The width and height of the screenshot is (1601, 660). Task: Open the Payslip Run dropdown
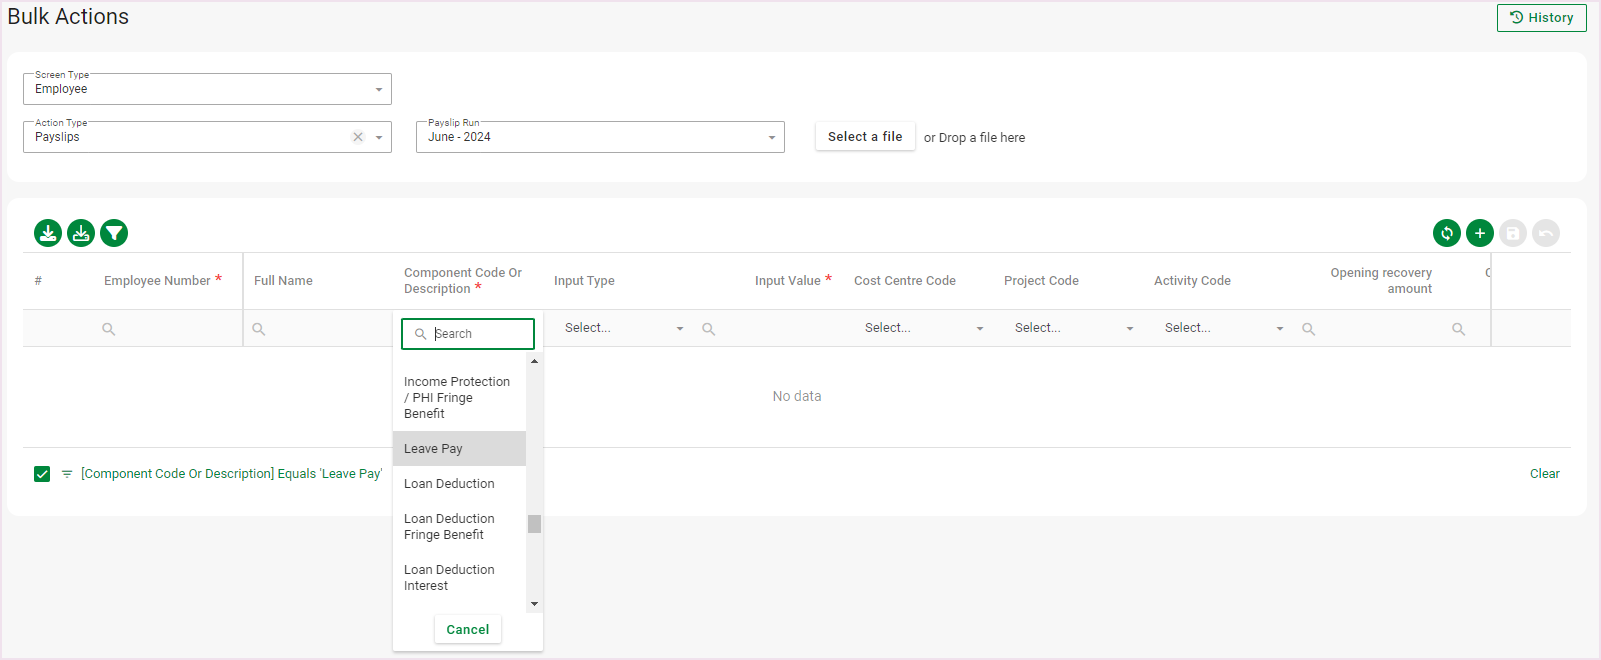pos(771,137)
